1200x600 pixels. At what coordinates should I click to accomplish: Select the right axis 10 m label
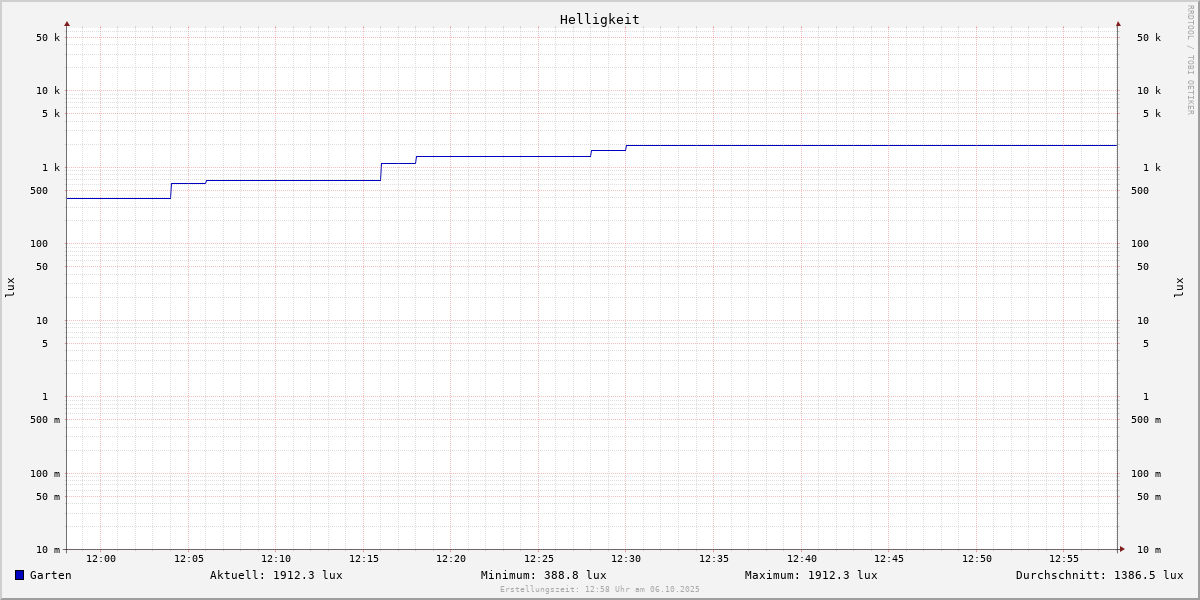click(1149, 550)
